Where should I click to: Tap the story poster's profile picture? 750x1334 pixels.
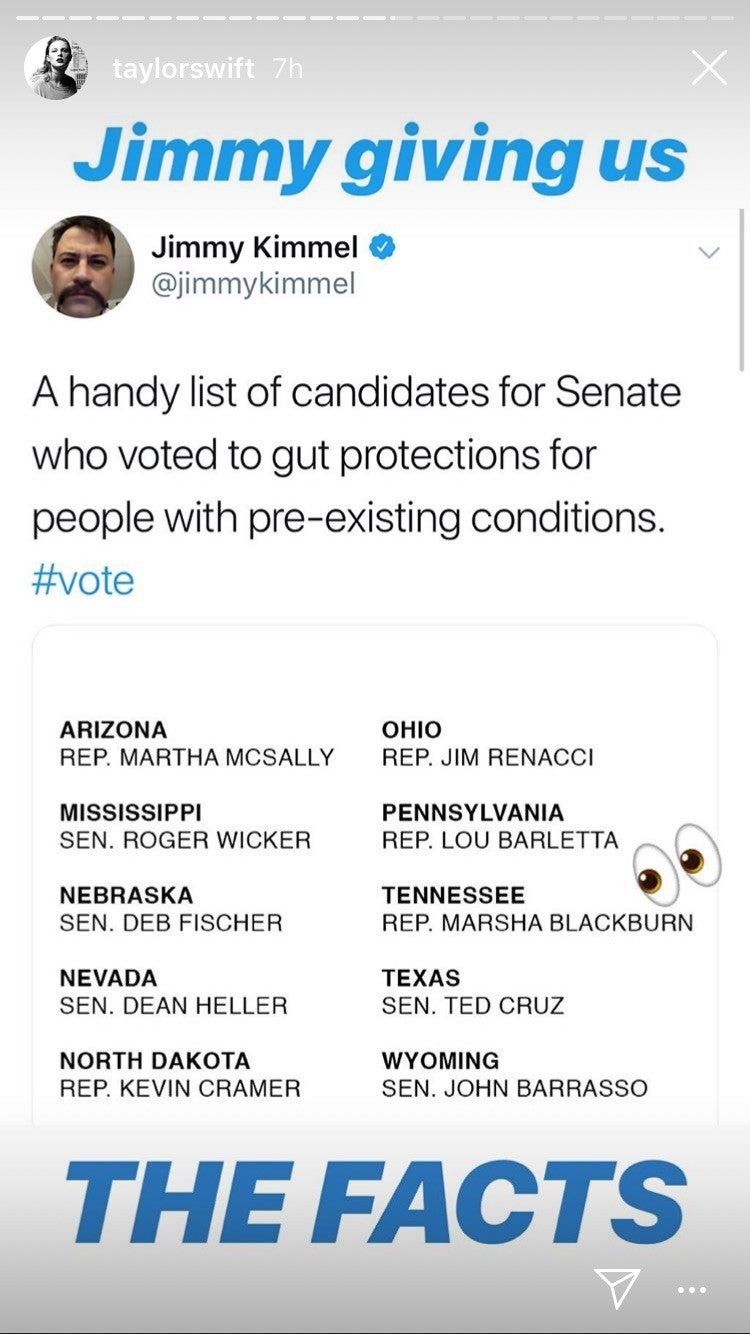[56, 68]
